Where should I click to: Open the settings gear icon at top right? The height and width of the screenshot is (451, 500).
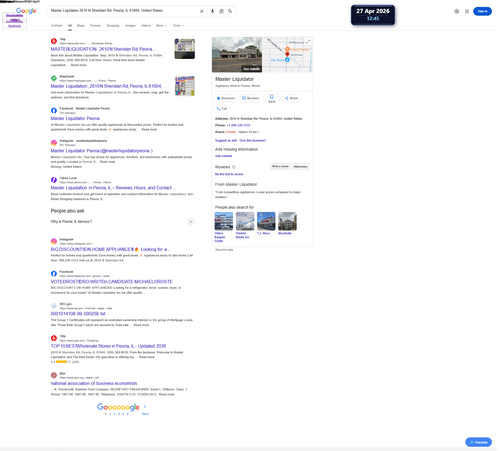(x=457, y=11)
